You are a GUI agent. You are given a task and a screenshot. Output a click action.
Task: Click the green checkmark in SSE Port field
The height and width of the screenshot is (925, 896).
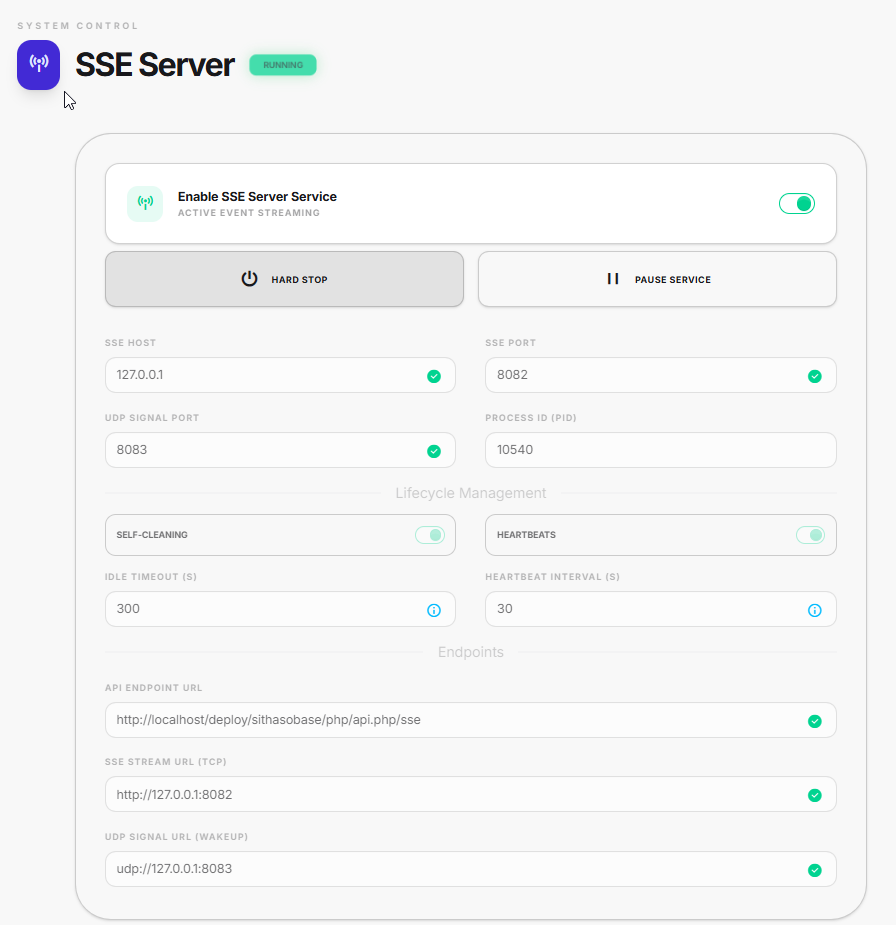click(815, 376)
